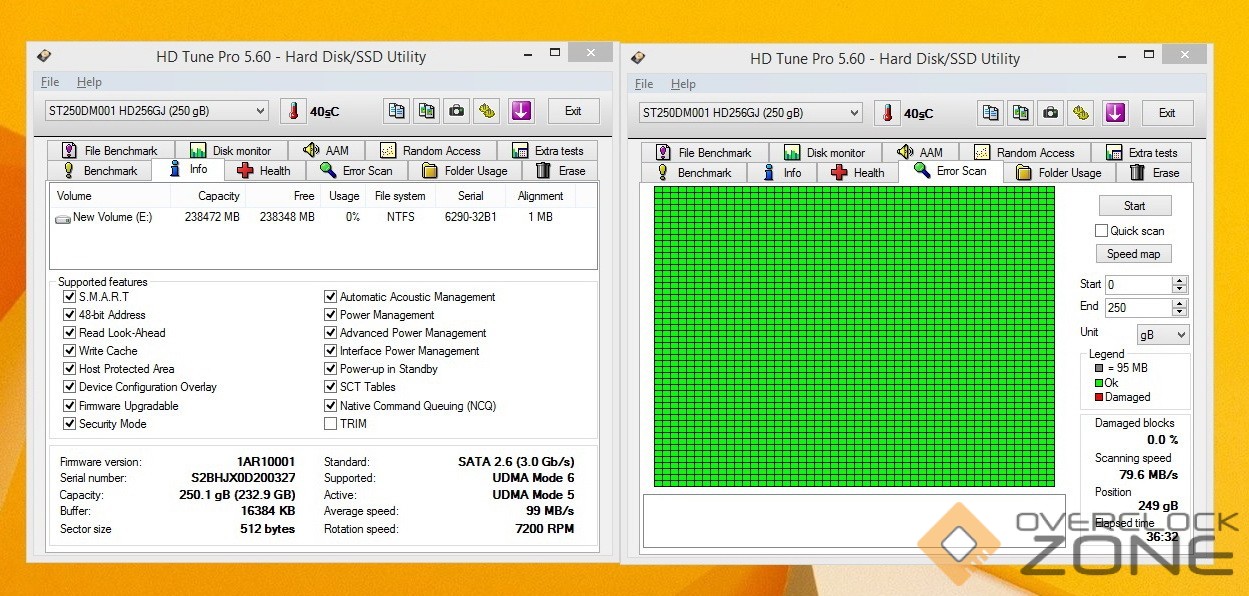Image resolution: width=1249 pixels, height=596 pixels.
Task: Click the camera screenshot icon in right window
Action: tap(1050, 113)
